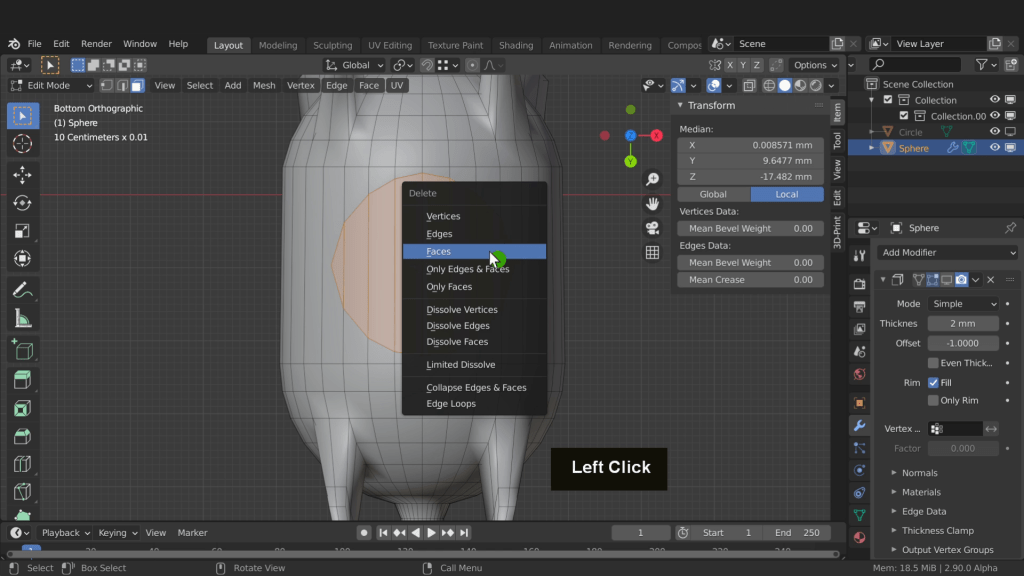Screen dimensions: 1024x576
Task: Switch to the UV Editing workspace tab
Action: coord(389,45)
